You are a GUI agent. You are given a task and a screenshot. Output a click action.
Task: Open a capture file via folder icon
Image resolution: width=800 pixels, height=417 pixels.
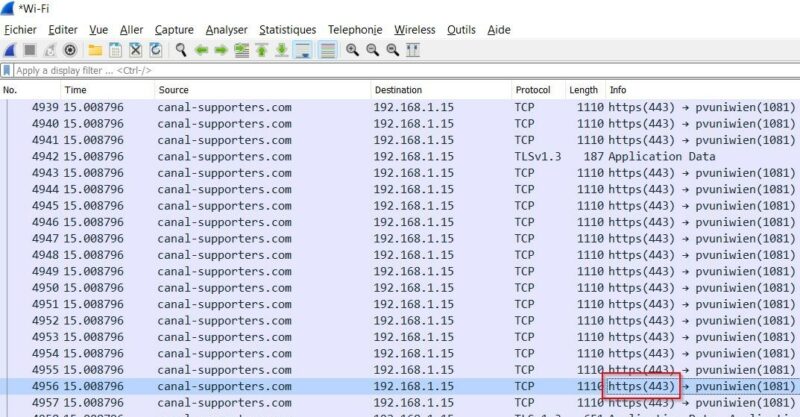pos(95,50)
